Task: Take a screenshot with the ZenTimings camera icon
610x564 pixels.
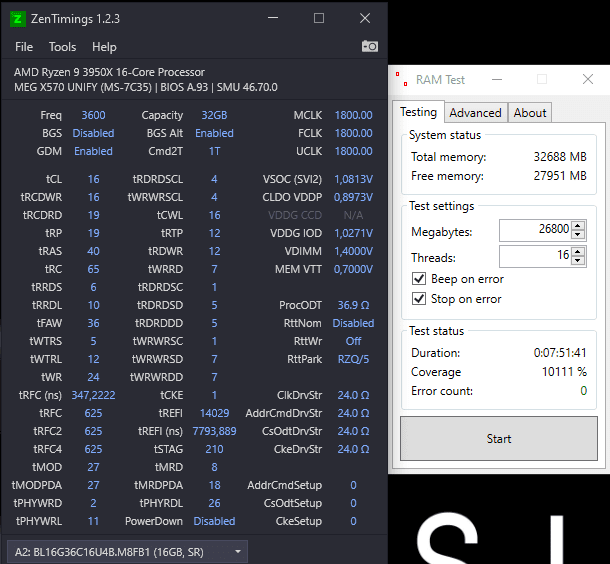Action: pos(370,46)
